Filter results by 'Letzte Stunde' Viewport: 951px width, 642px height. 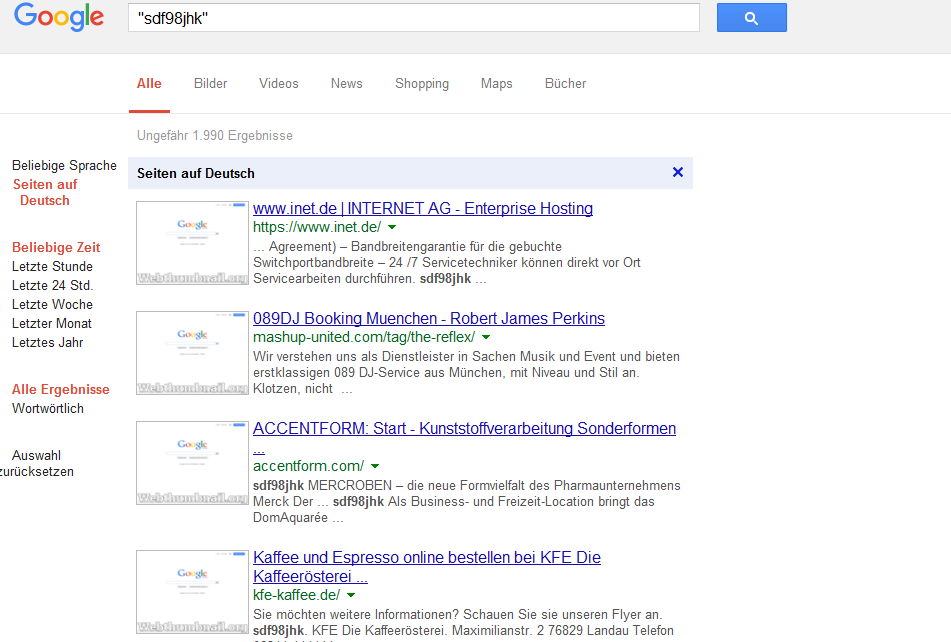[52, 266]
